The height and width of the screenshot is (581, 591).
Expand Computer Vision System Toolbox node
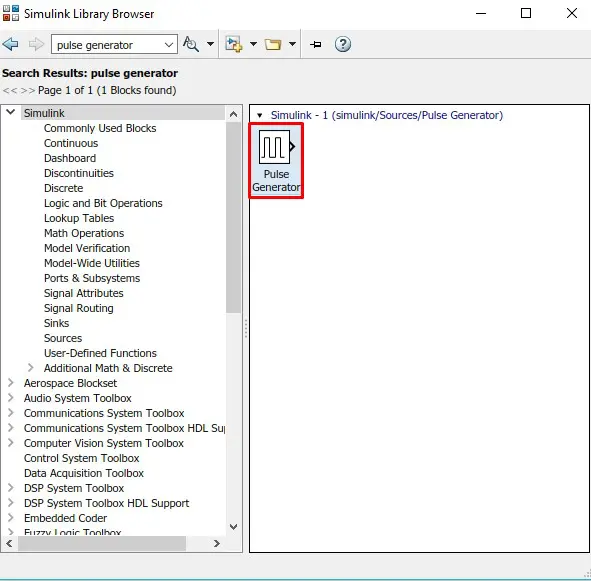(x=11, y=443)
